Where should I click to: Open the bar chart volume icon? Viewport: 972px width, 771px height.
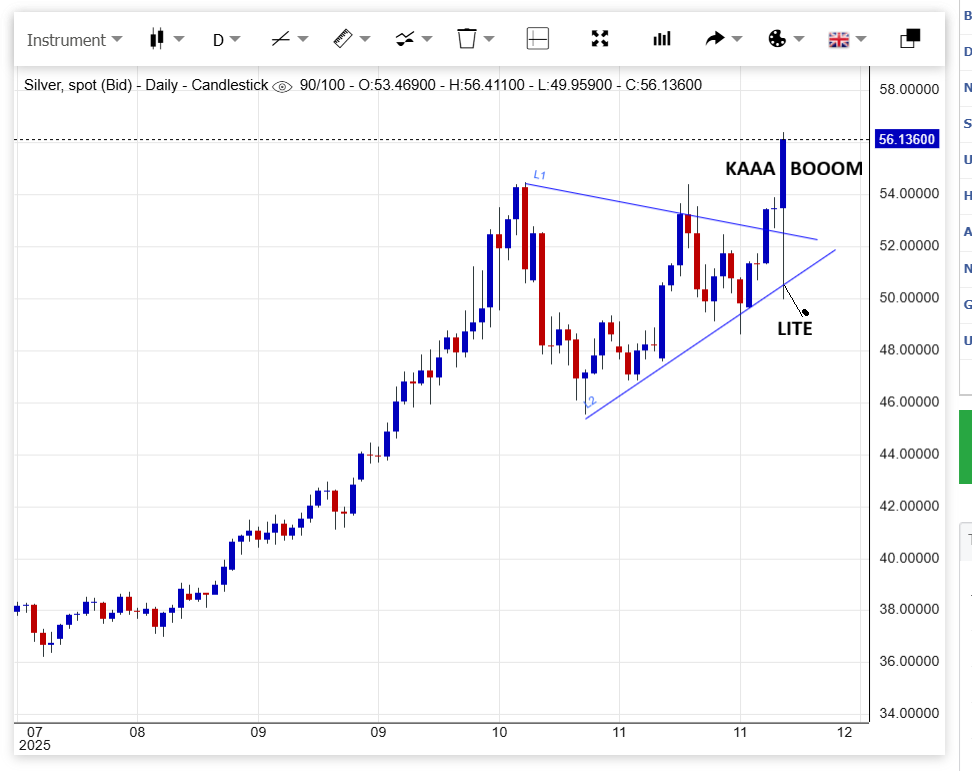point(662,39)
